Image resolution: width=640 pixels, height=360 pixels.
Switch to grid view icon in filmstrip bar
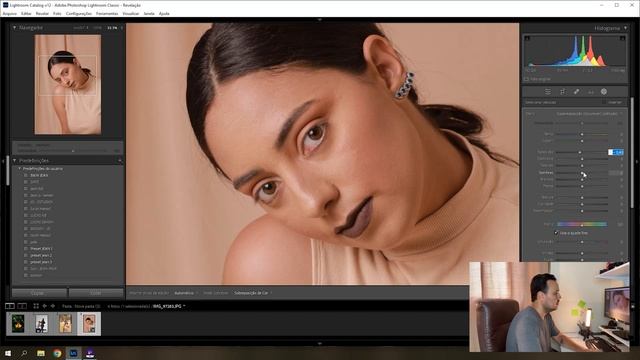(36, 306)
